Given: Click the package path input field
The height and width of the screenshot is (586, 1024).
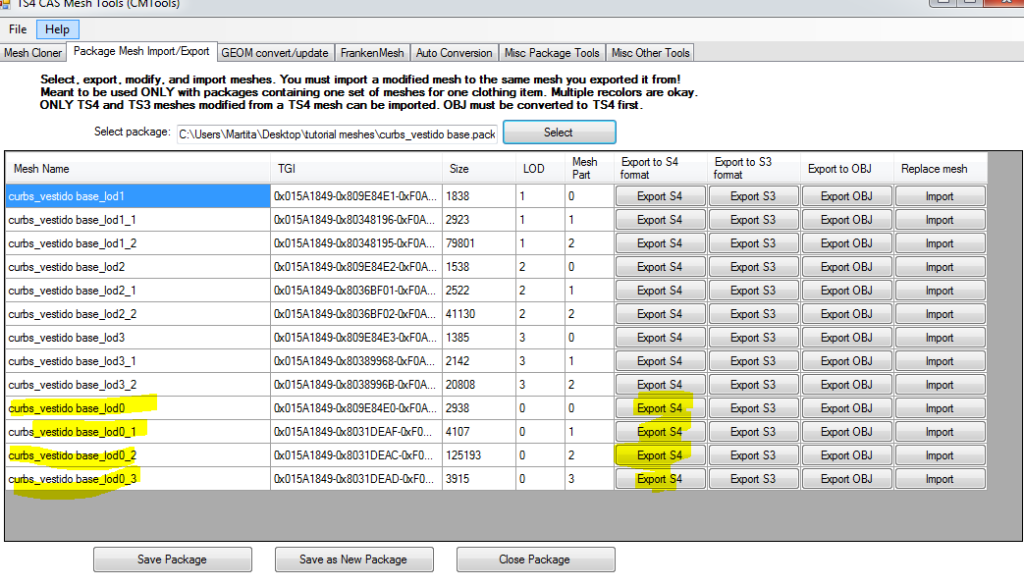Looking at the screenshot, I should coord(336,133).
